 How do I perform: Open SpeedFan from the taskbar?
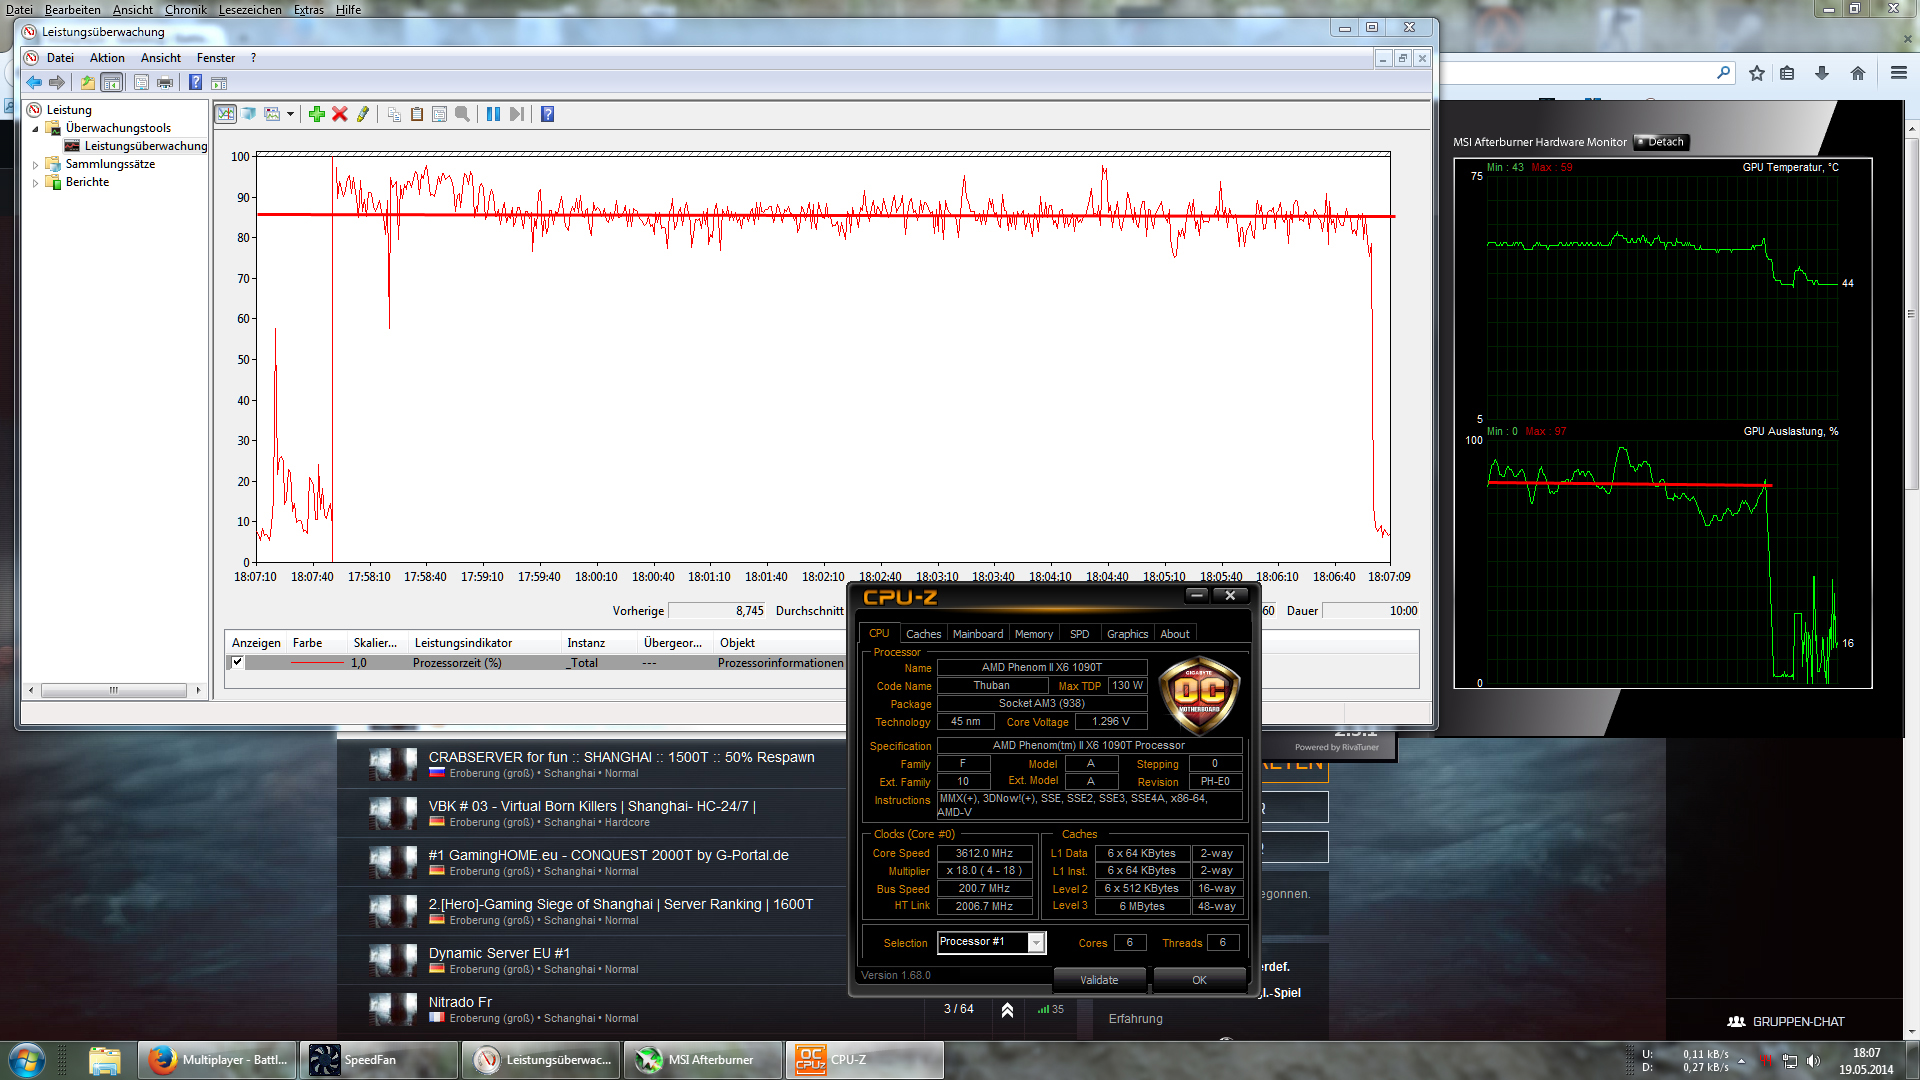pos(379,1060)
